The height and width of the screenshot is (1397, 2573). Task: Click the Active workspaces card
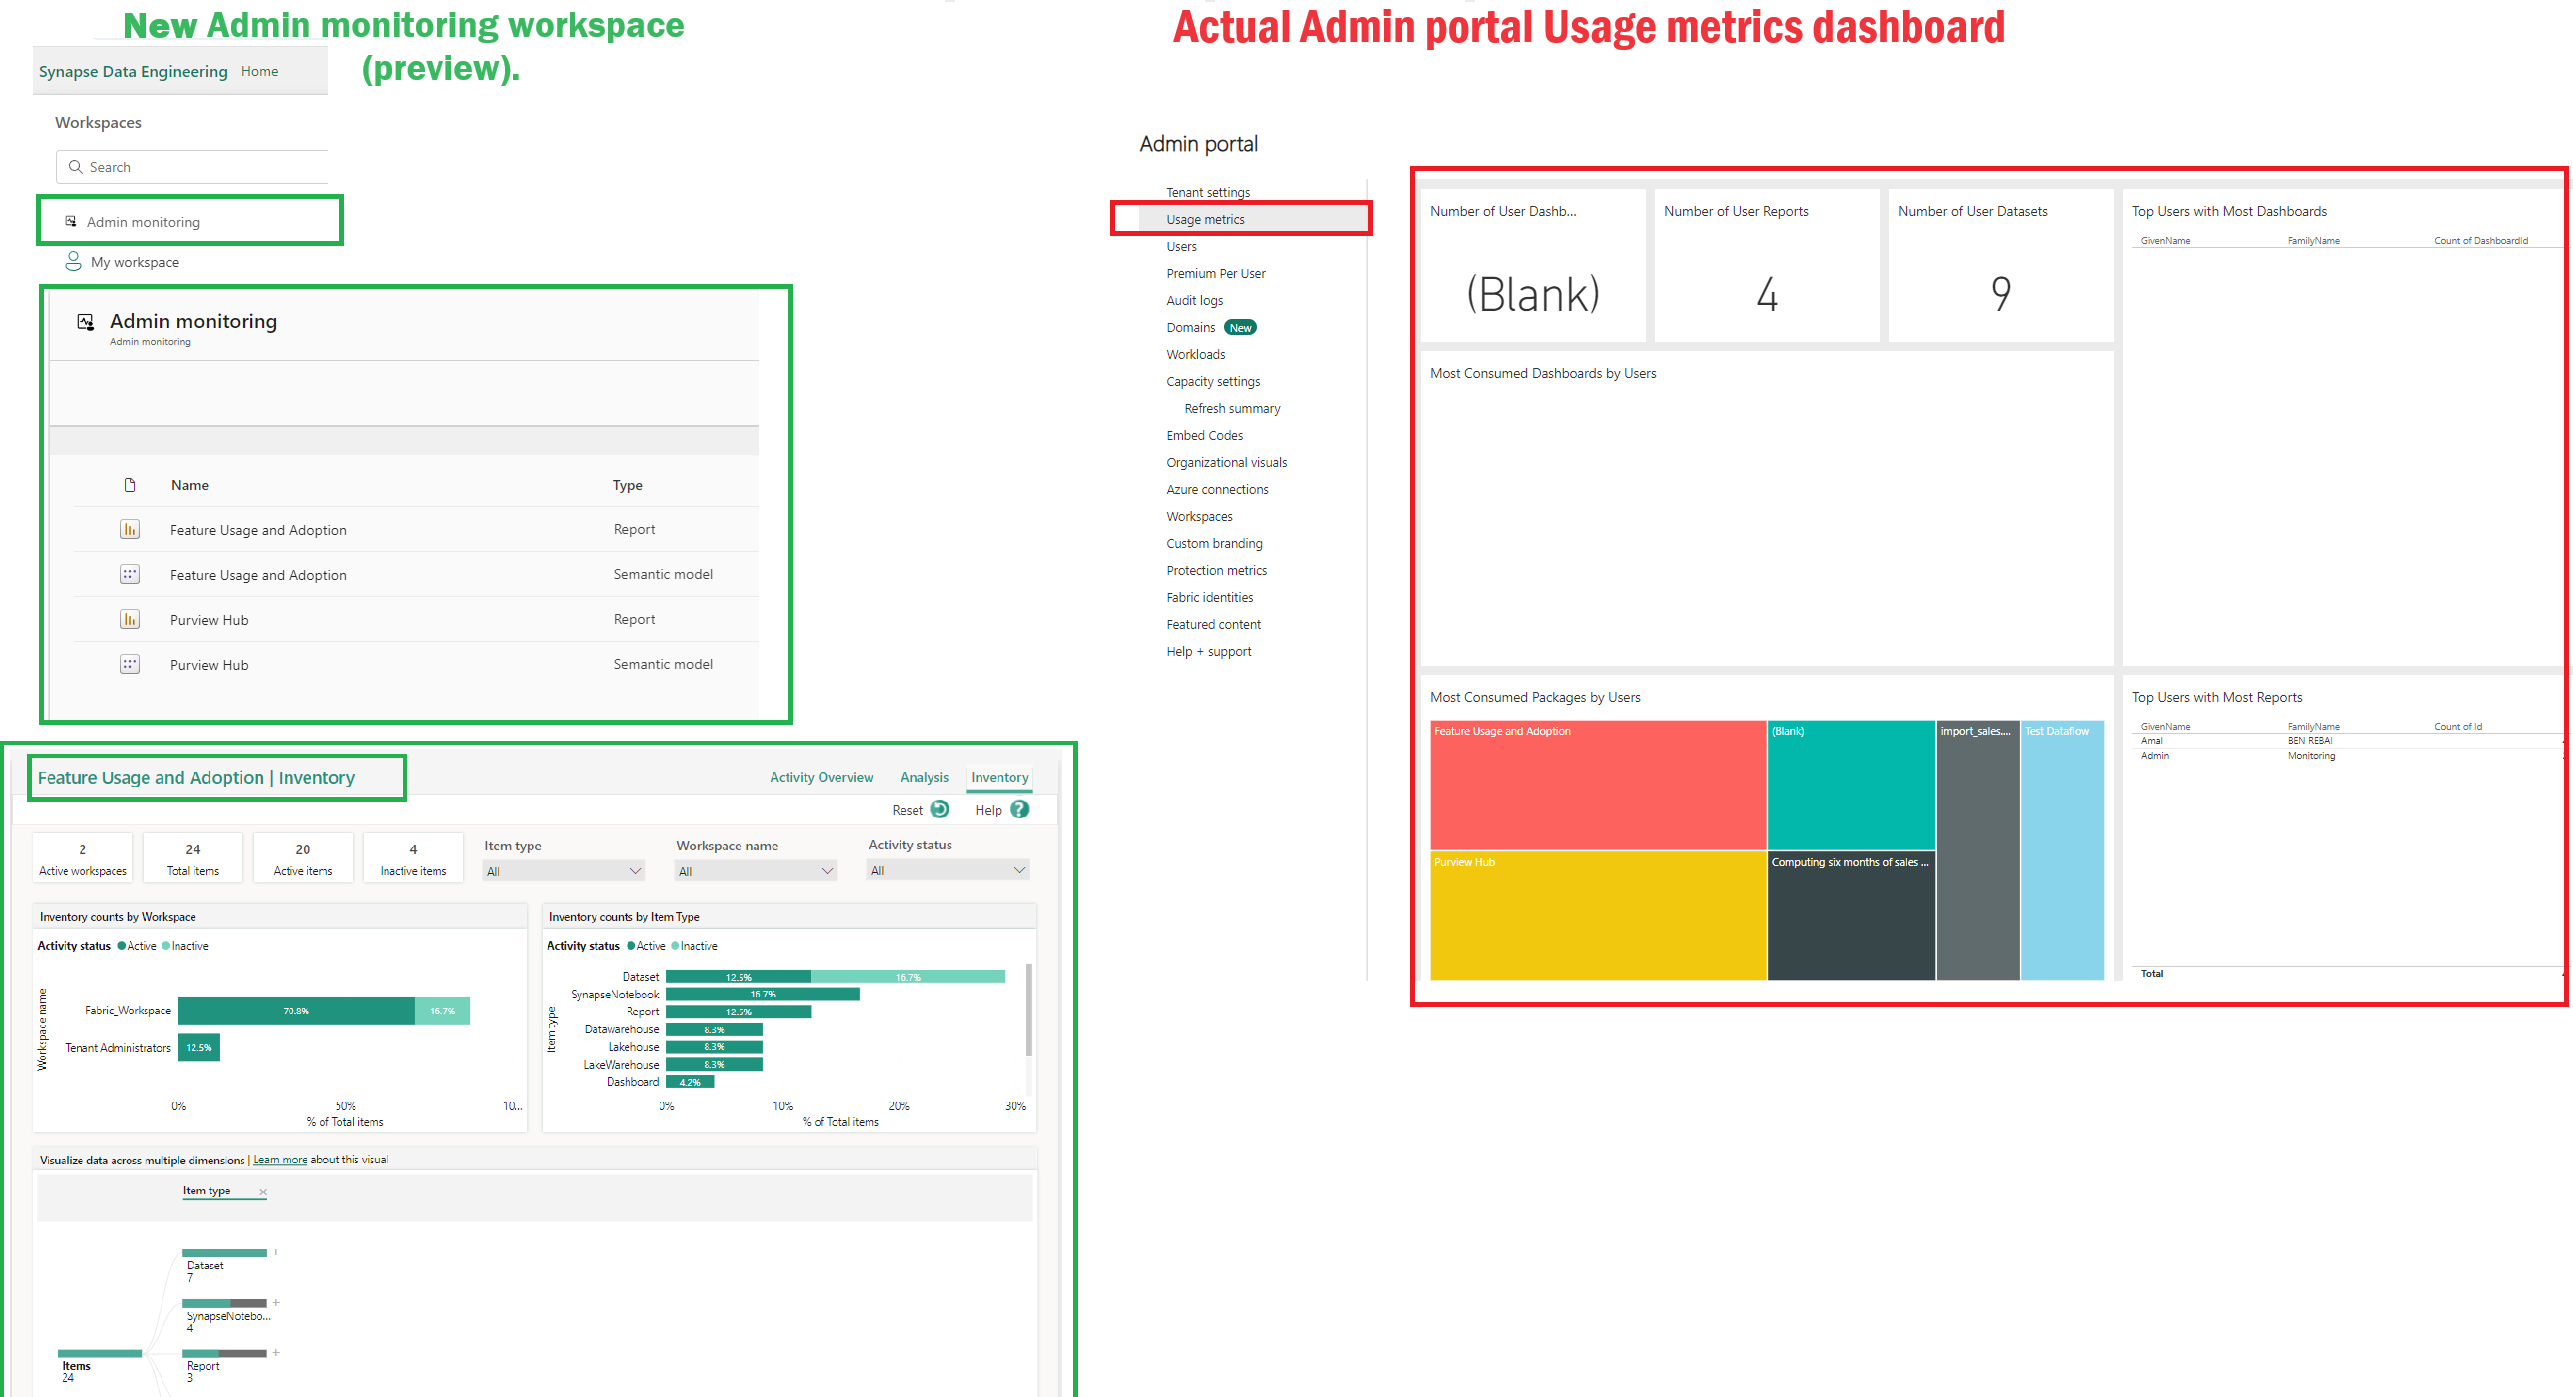[83, 858]
